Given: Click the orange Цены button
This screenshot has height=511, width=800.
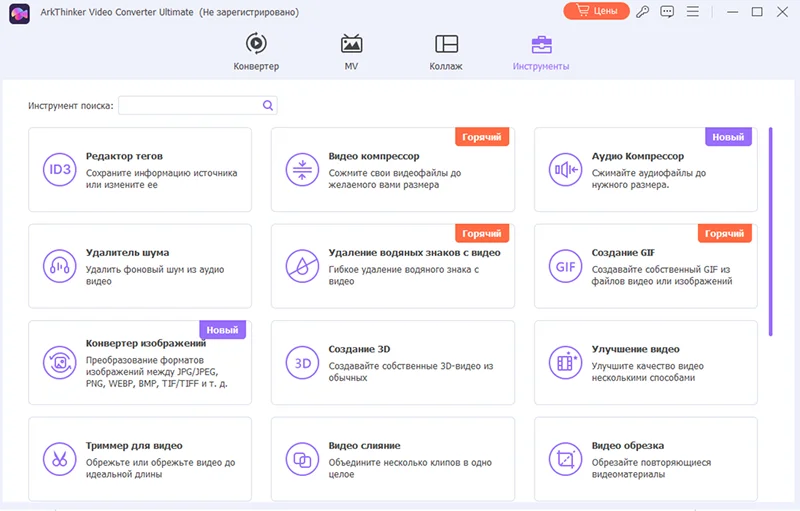Looking at the screenshot, I should coord(596,11).
